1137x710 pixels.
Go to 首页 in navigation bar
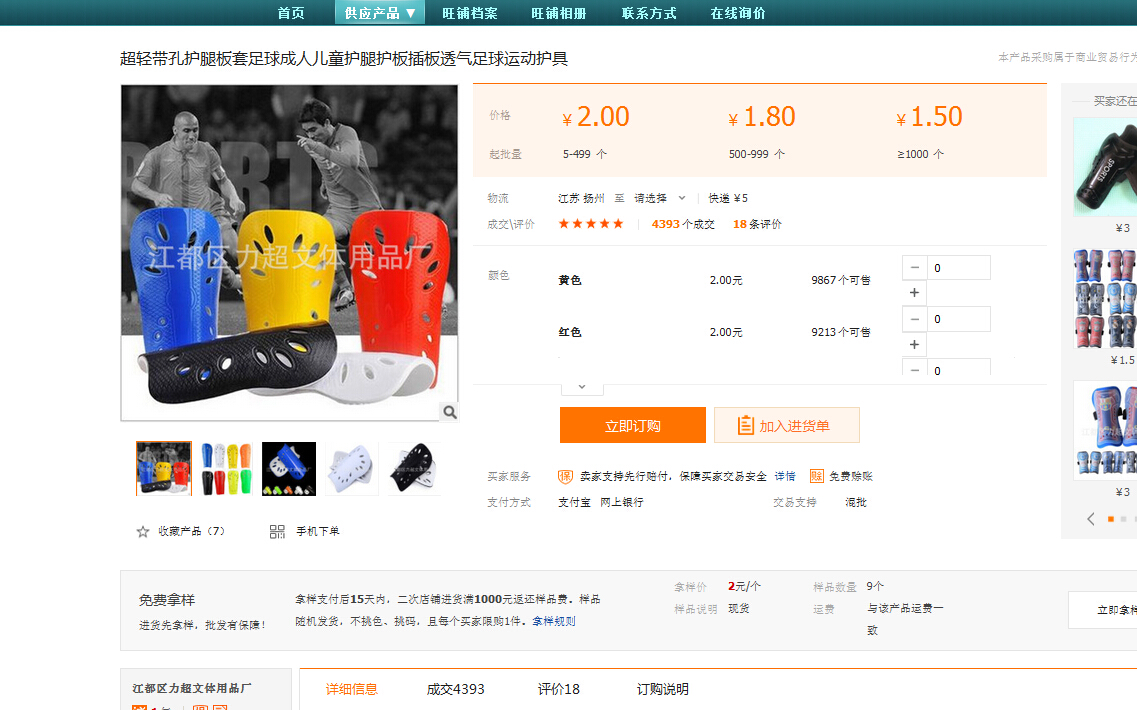click(x=291, y=13)
